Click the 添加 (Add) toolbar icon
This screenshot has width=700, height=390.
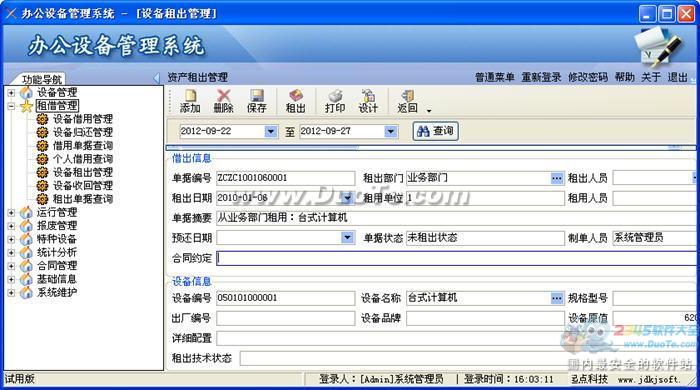pyautogui.click(x=190, y=101)
